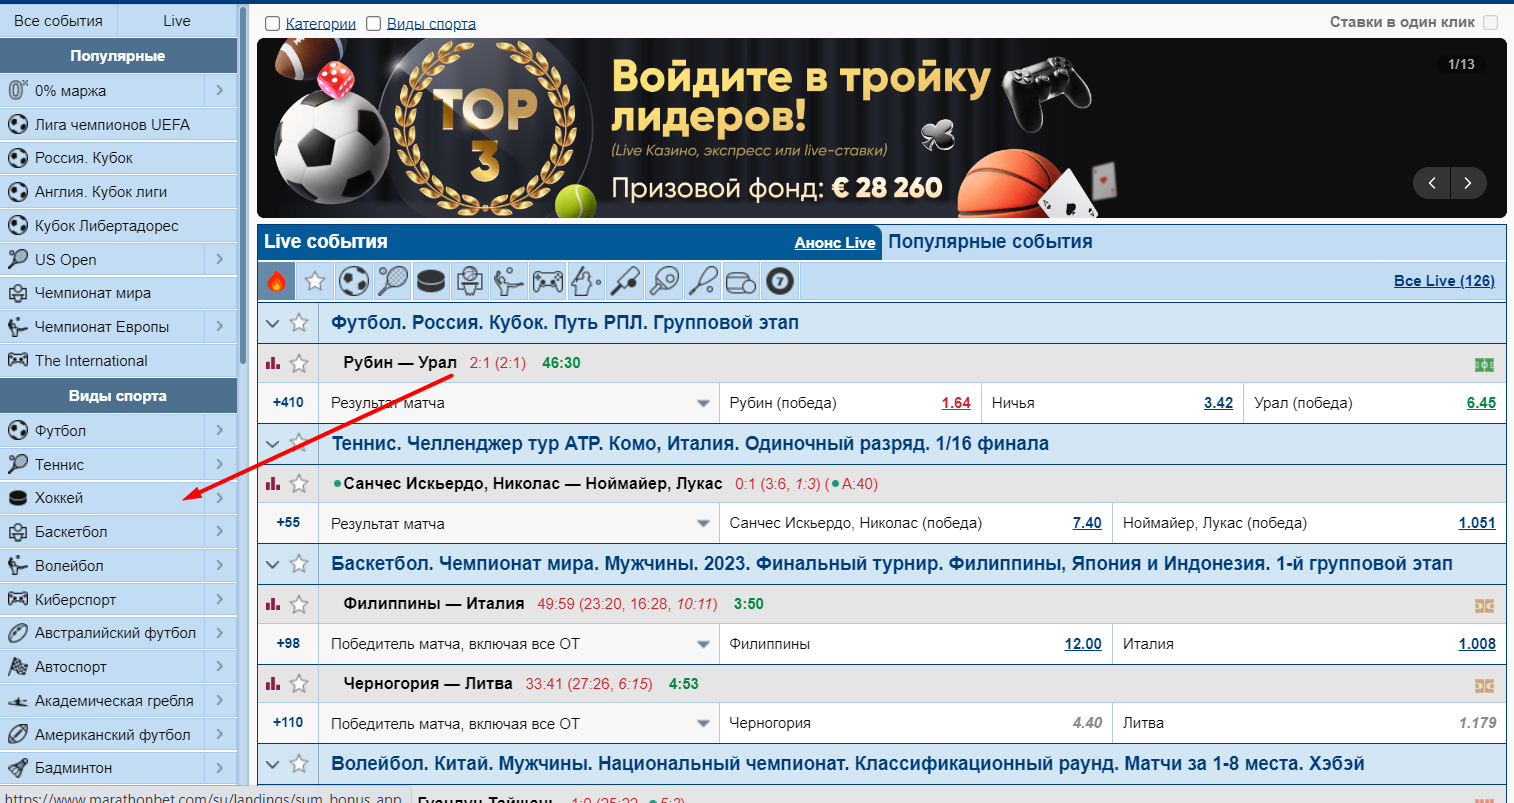This screenshot has height=803, width=1514.
Task: Filter live events by football ball icon
Action: coord(354,281)
